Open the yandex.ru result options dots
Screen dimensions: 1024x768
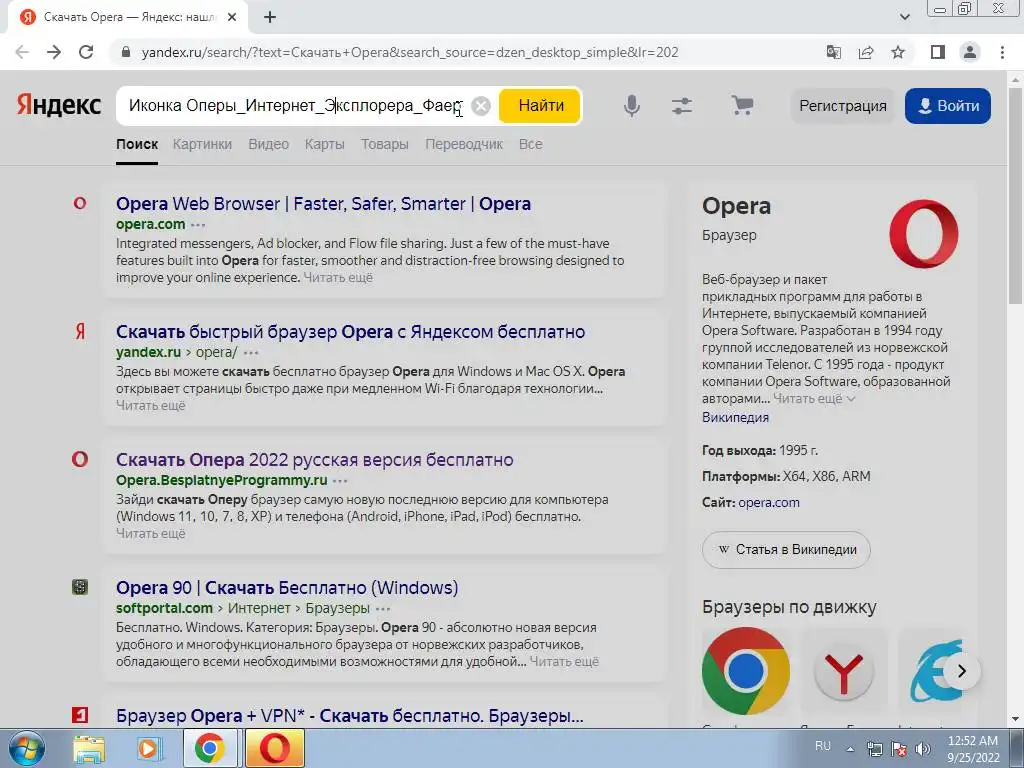pyautogui.click(x=251, y=353)
